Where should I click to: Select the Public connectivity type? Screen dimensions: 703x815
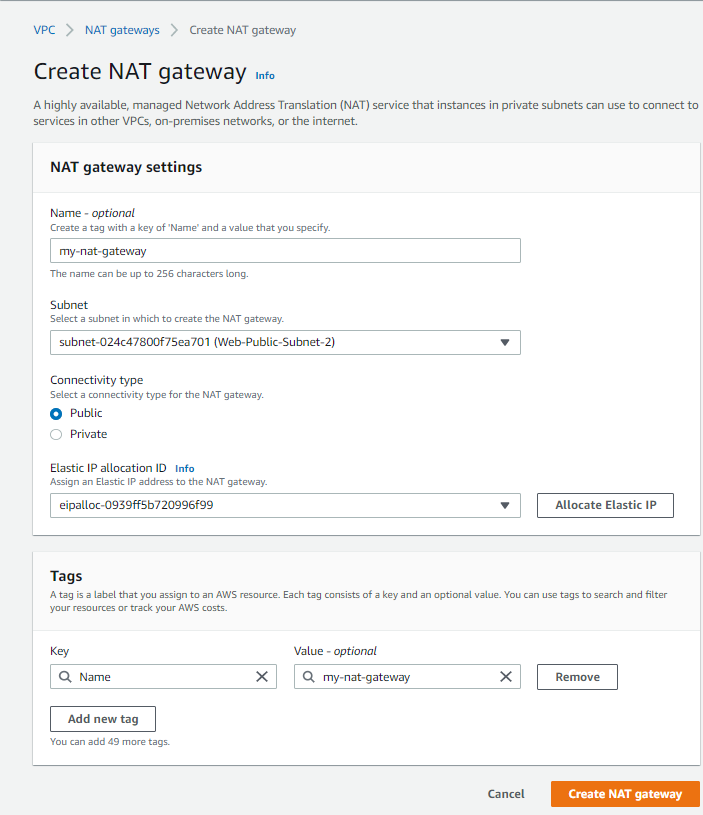pos(56,414)
